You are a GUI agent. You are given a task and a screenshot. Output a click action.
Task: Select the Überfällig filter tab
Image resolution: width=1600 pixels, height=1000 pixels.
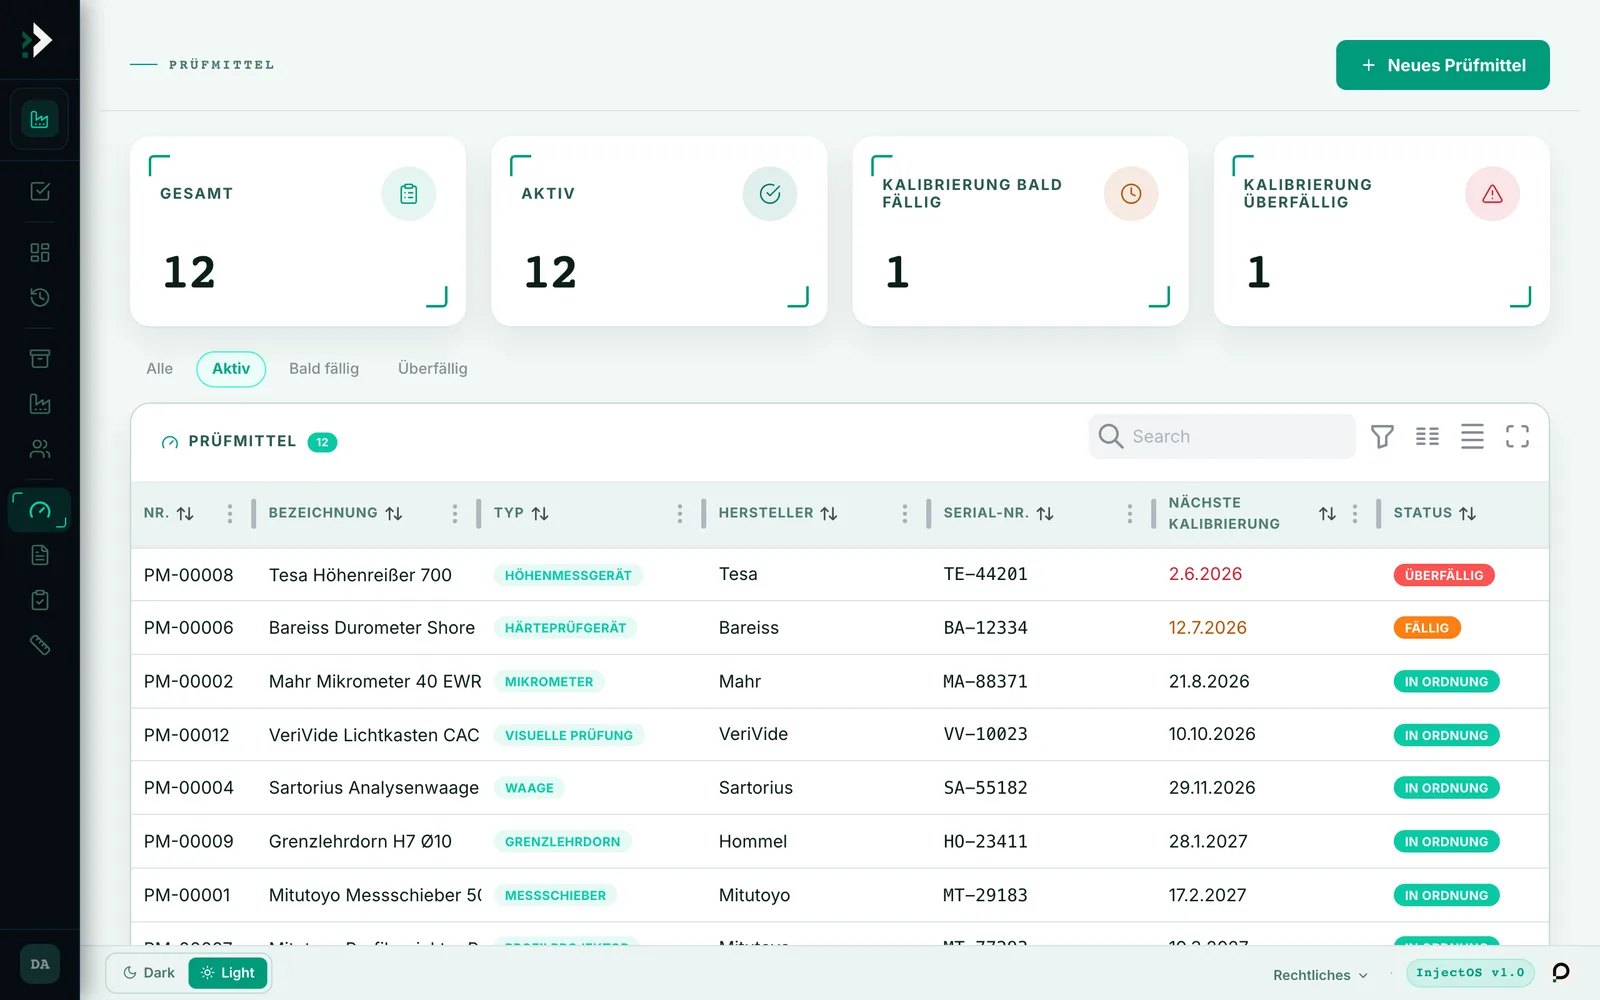pos(432,369)
